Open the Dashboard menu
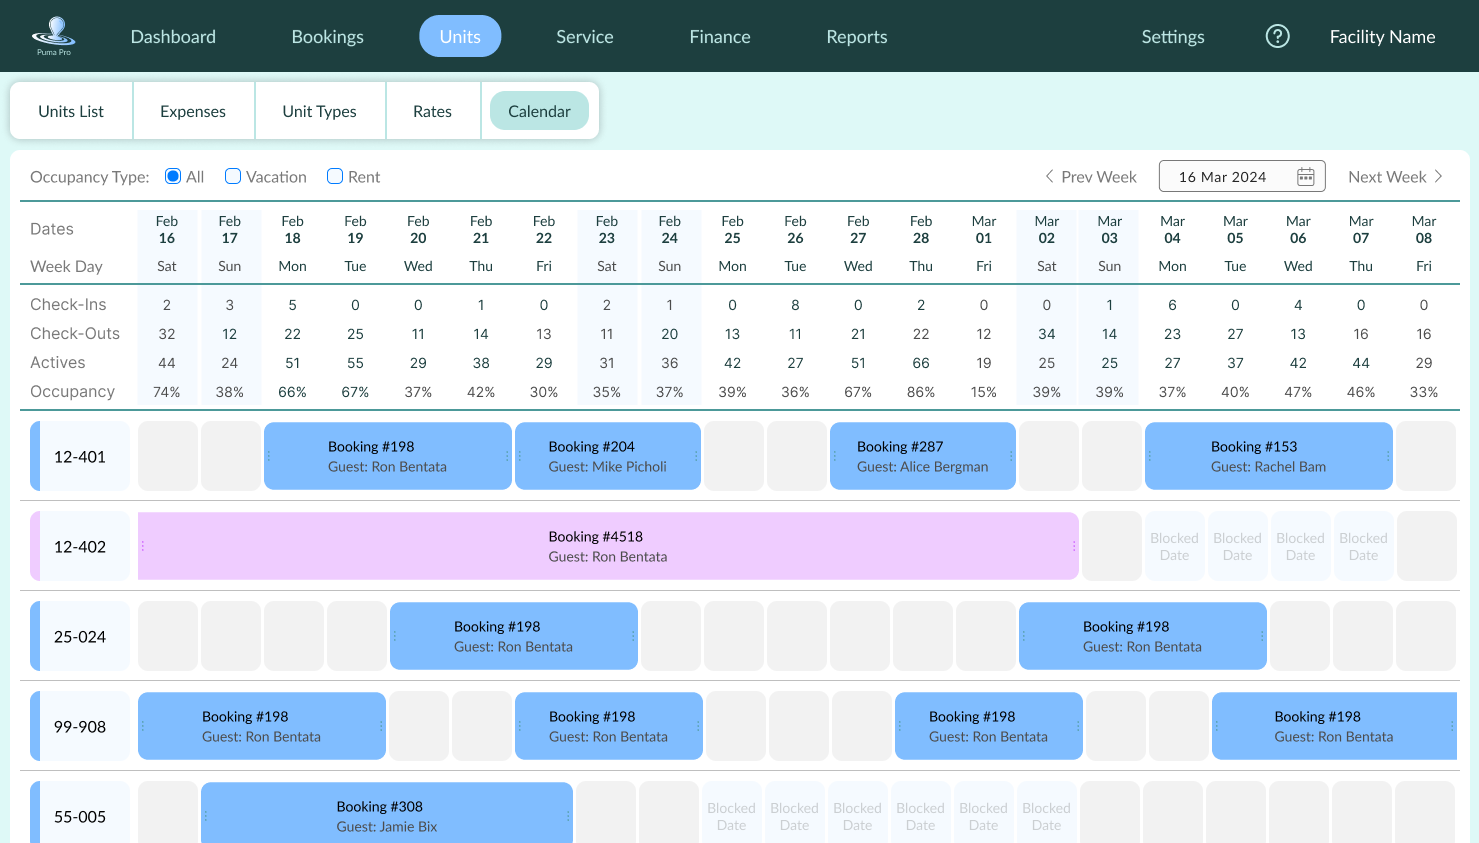 pyautogui.click(x=173, y=37)
